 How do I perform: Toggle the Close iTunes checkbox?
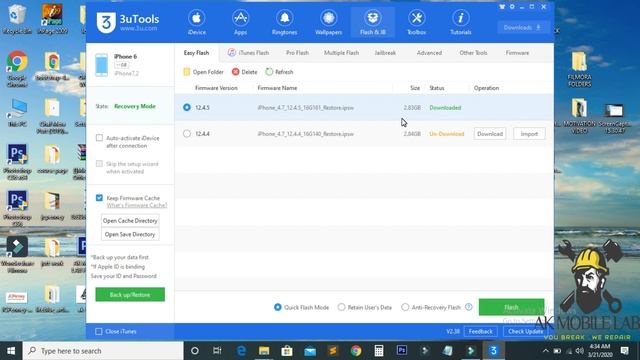pyautogui.click(x=99, y=331)
